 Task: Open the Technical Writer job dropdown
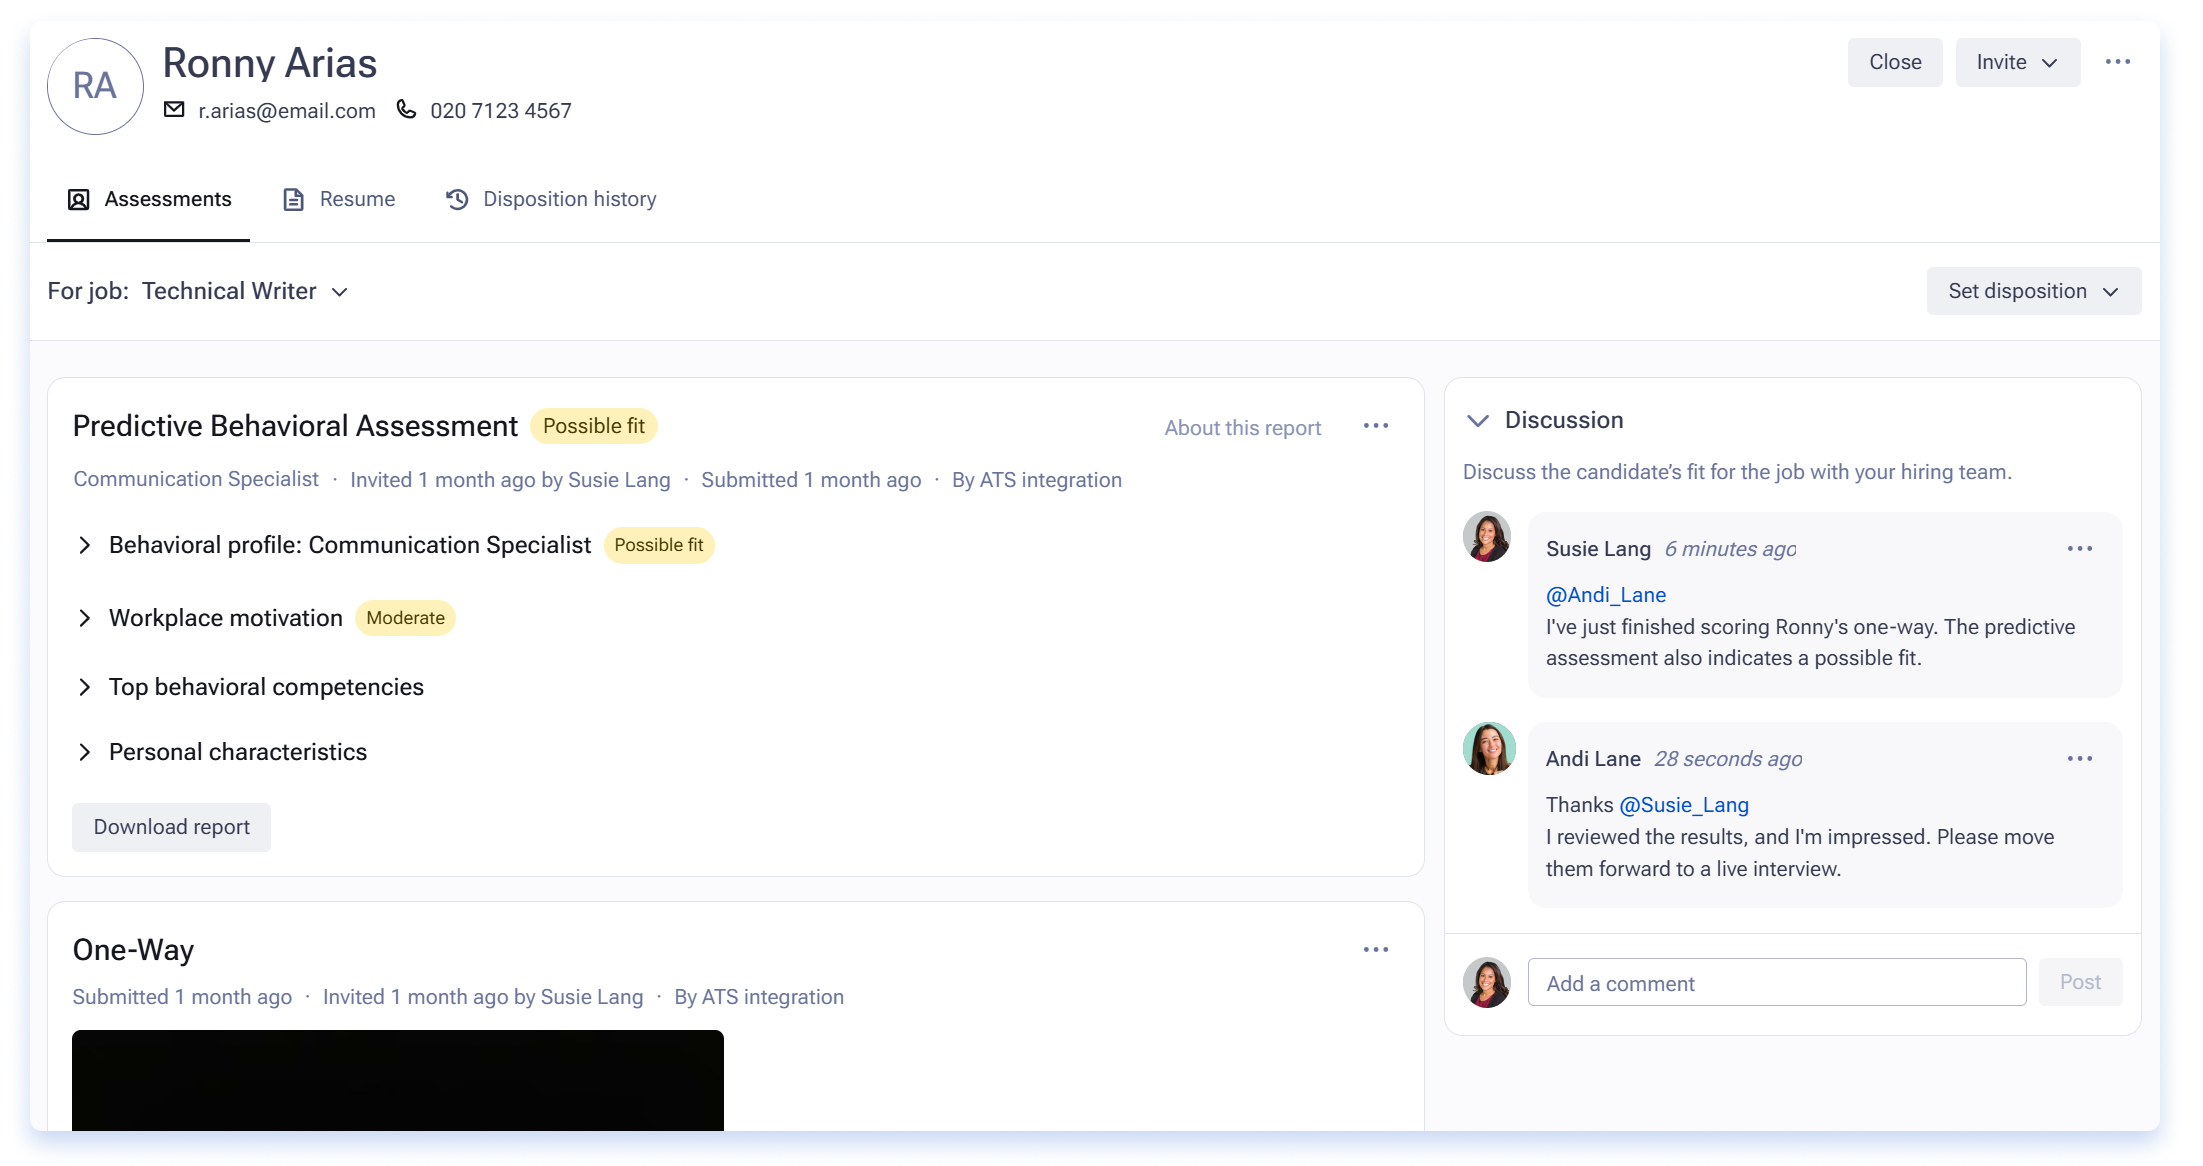point(245,291)
